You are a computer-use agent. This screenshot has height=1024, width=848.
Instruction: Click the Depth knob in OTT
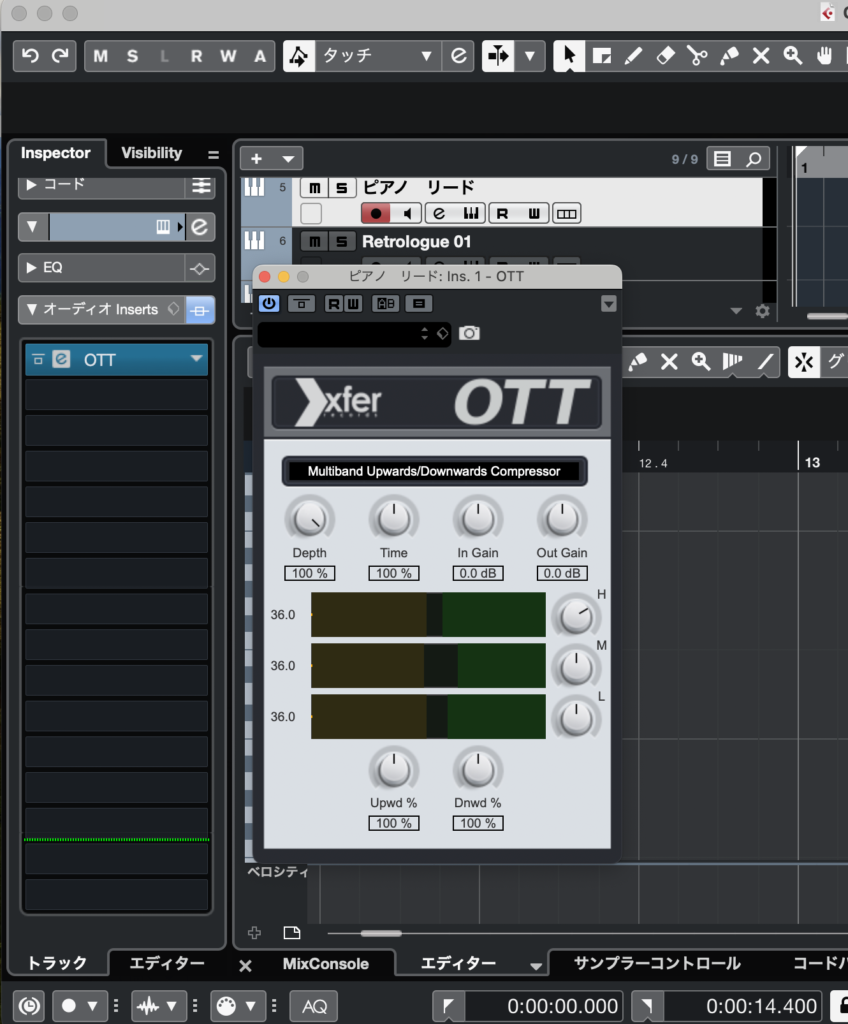[309, 518]
